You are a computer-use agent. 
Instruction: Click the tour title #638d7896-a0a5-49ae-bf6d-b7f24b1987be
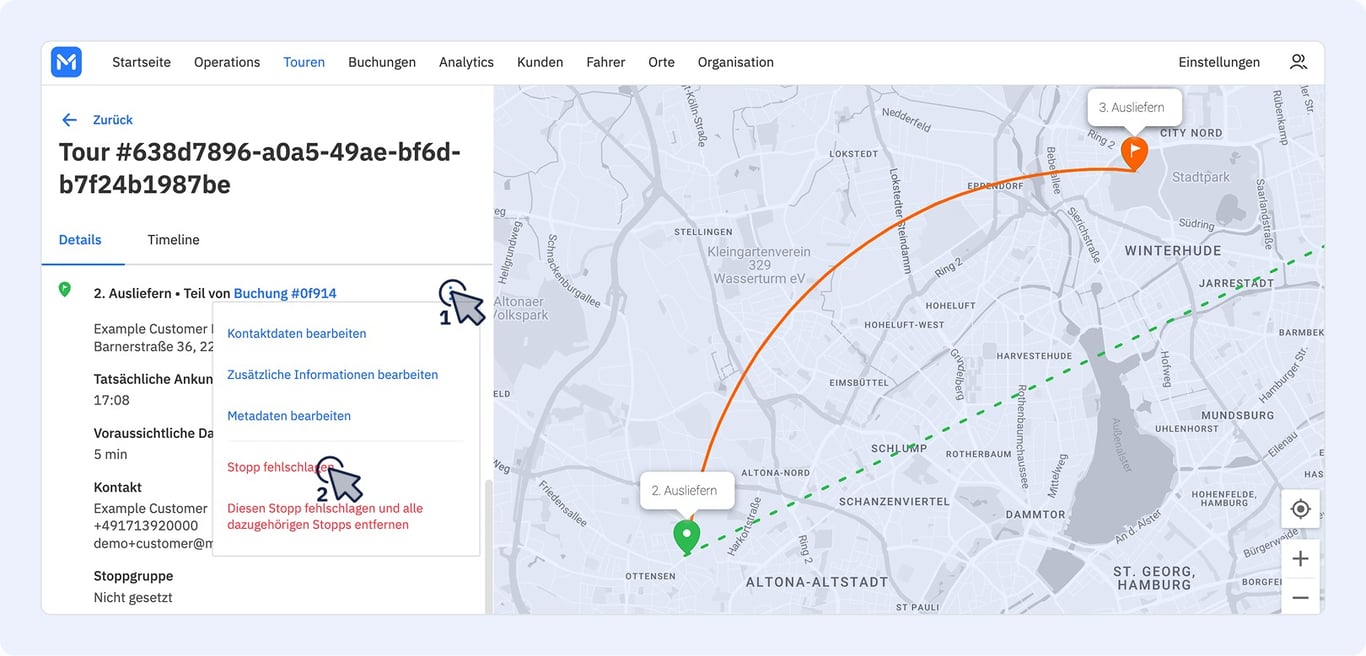pyautogui.click(x=260, y=168)
